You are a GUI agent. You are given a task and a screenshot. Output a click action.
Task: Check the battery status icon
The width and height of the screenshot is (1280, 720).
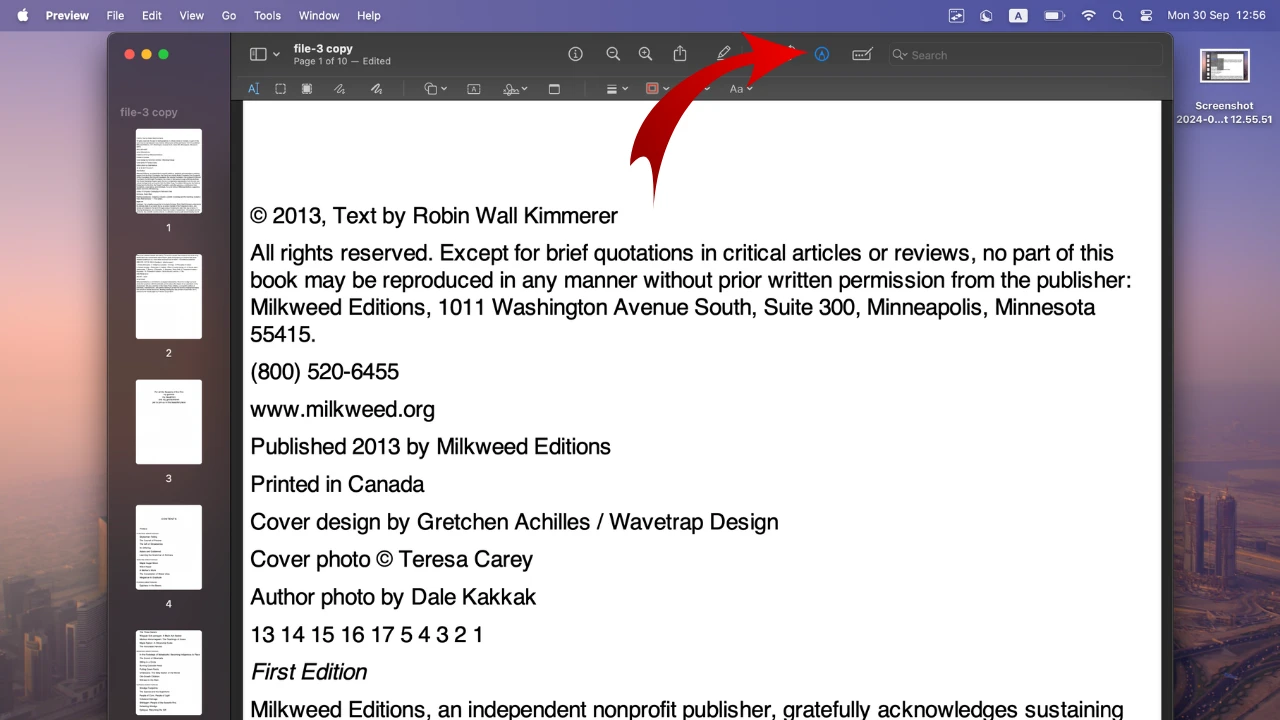(x=1053, y=15)
